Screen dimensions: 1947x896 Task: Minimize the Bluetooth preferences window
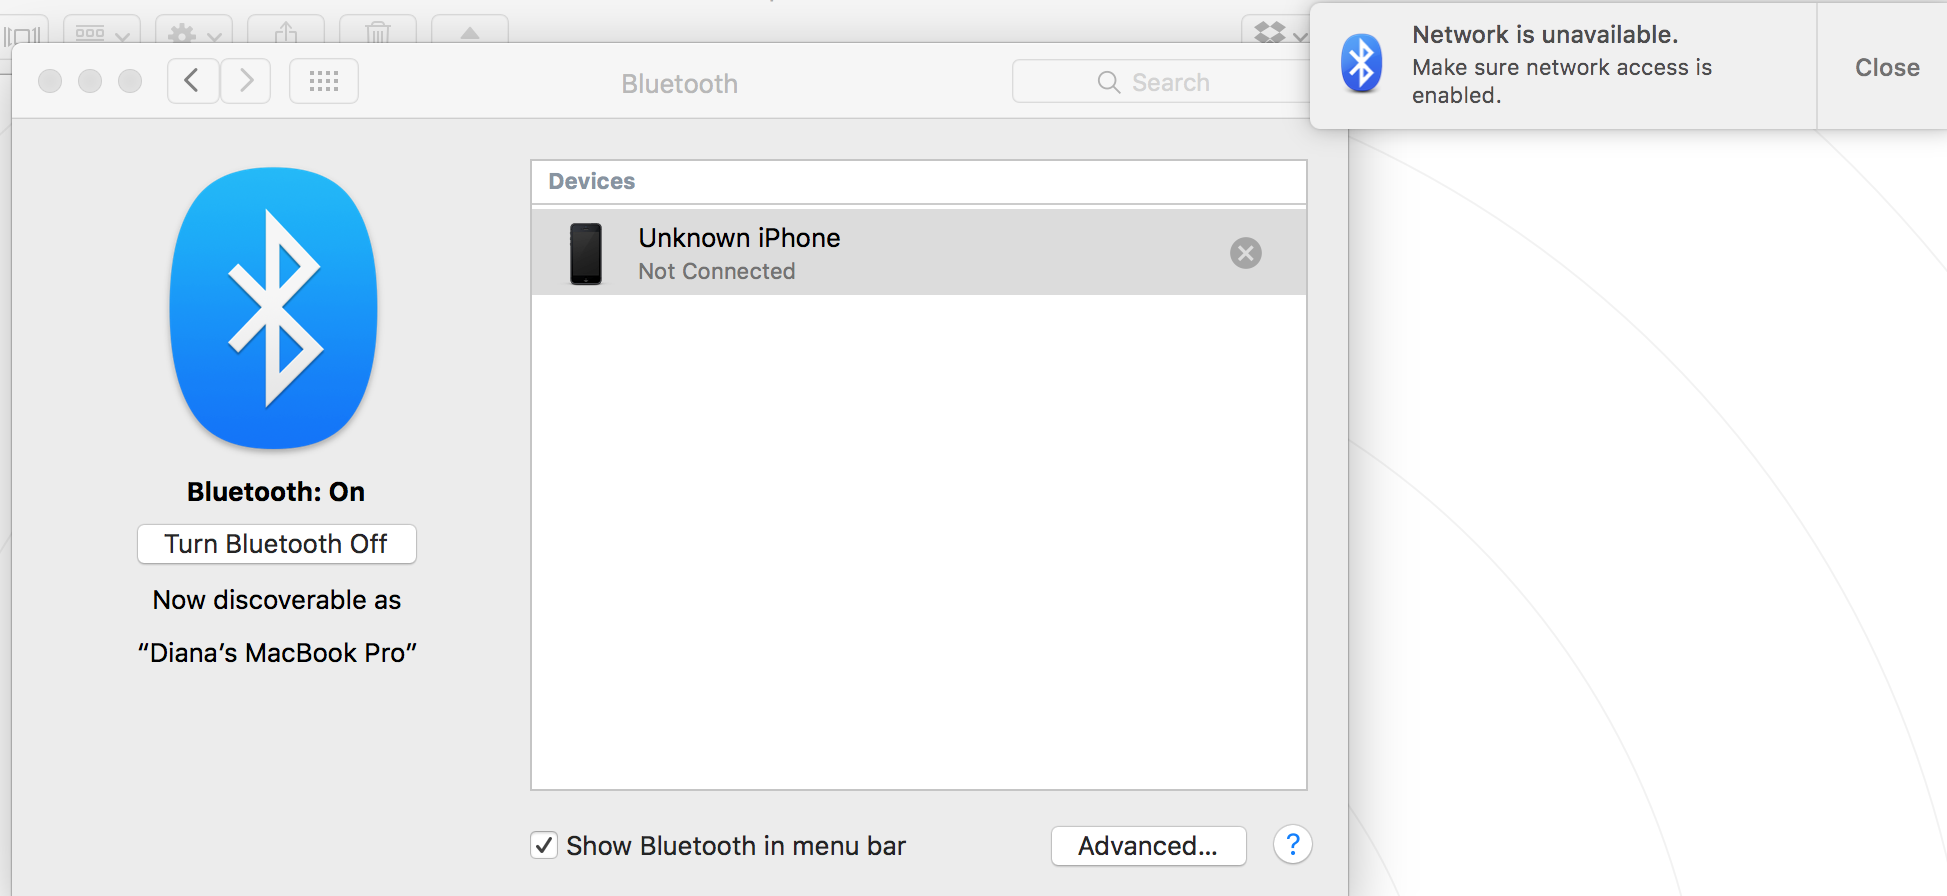click(x=90, y=81)
